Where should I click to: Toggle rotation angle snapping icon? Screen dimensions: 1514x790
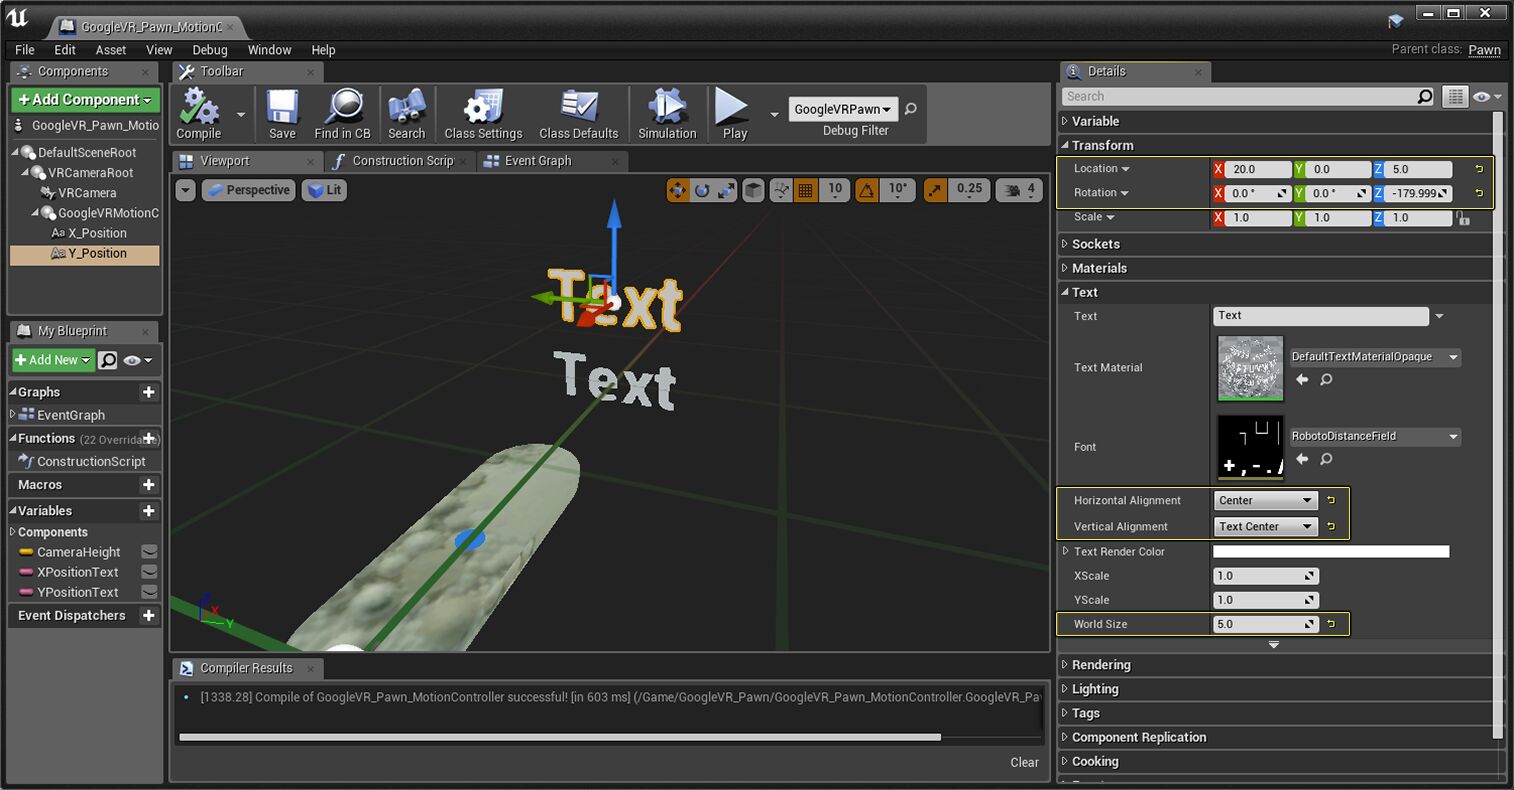click(x=866, y=190)
